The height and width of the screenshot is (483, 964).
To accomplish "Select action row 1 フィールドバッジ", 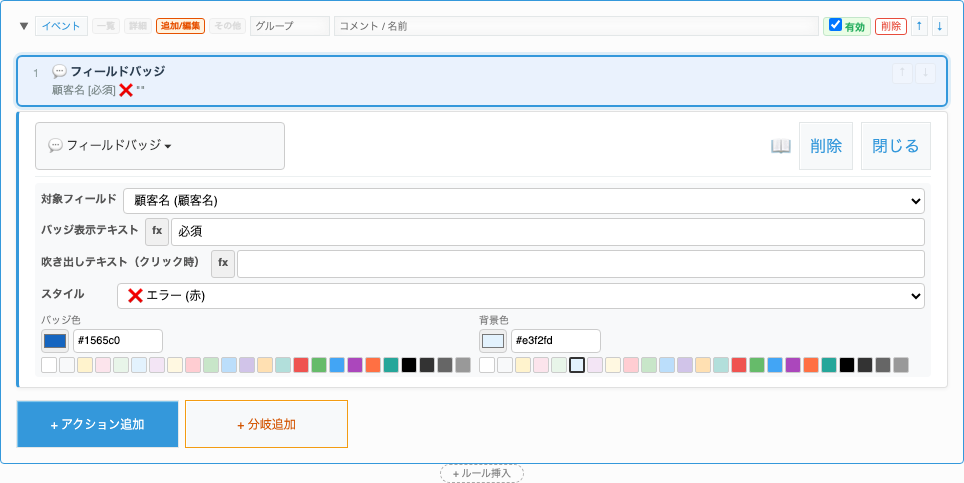I will pyautogui.click(x=481, y=80).
